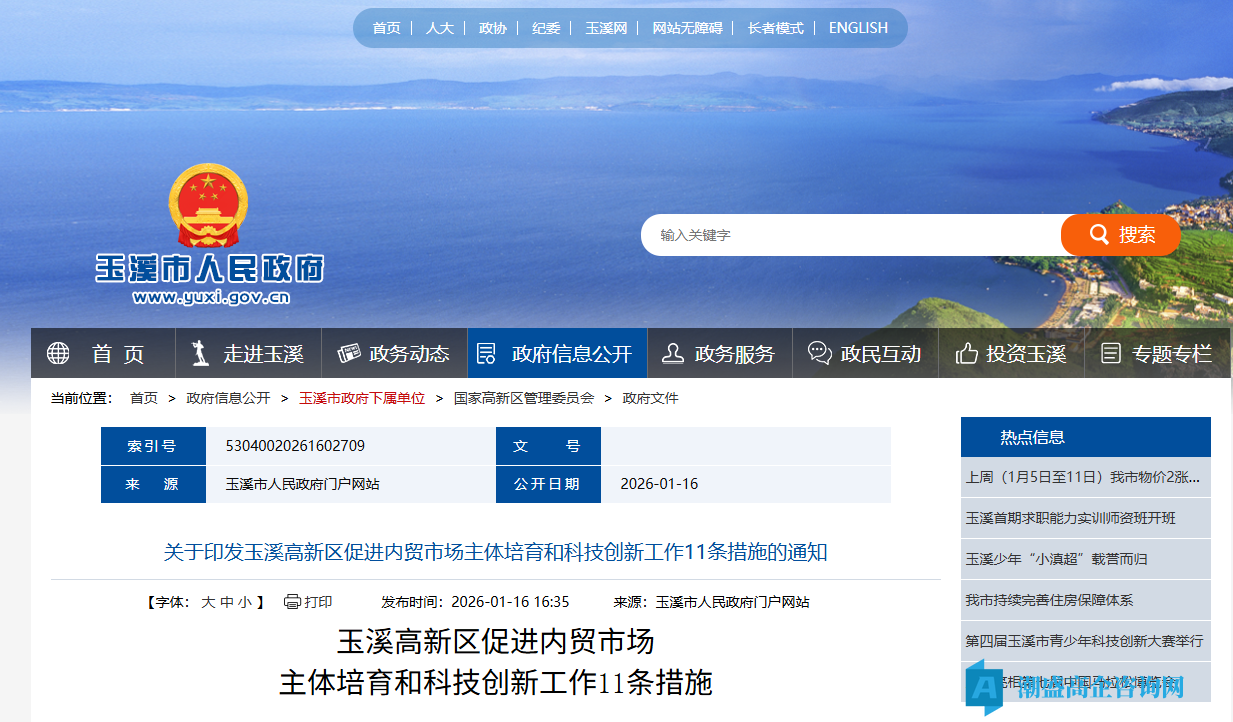Select the globe icon beside 首页
This screenshot has width=1233, height=722.
[x=57, y=352]
